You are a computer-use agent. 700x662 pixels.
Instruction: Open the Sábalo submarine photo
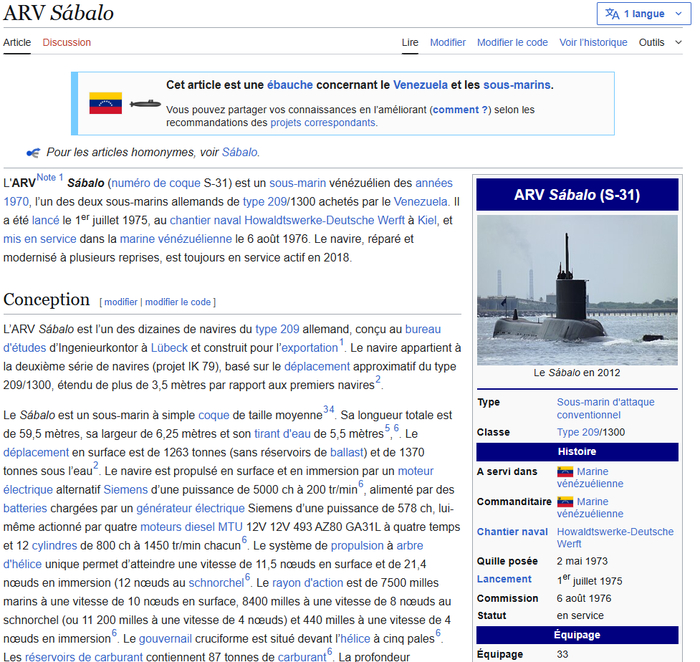click(x=577, y=290)
